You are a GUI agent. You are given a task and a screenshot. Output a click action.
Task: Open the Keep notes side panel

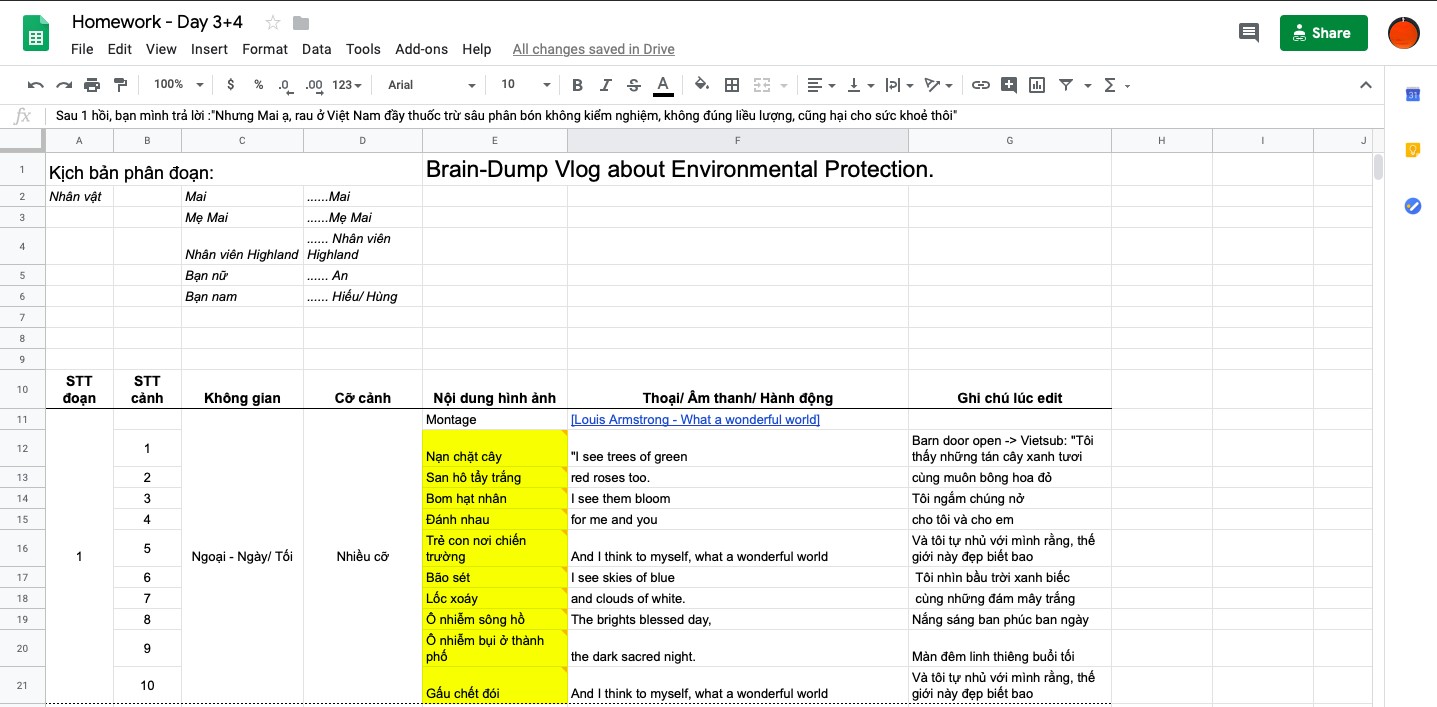pos(1413,150)
